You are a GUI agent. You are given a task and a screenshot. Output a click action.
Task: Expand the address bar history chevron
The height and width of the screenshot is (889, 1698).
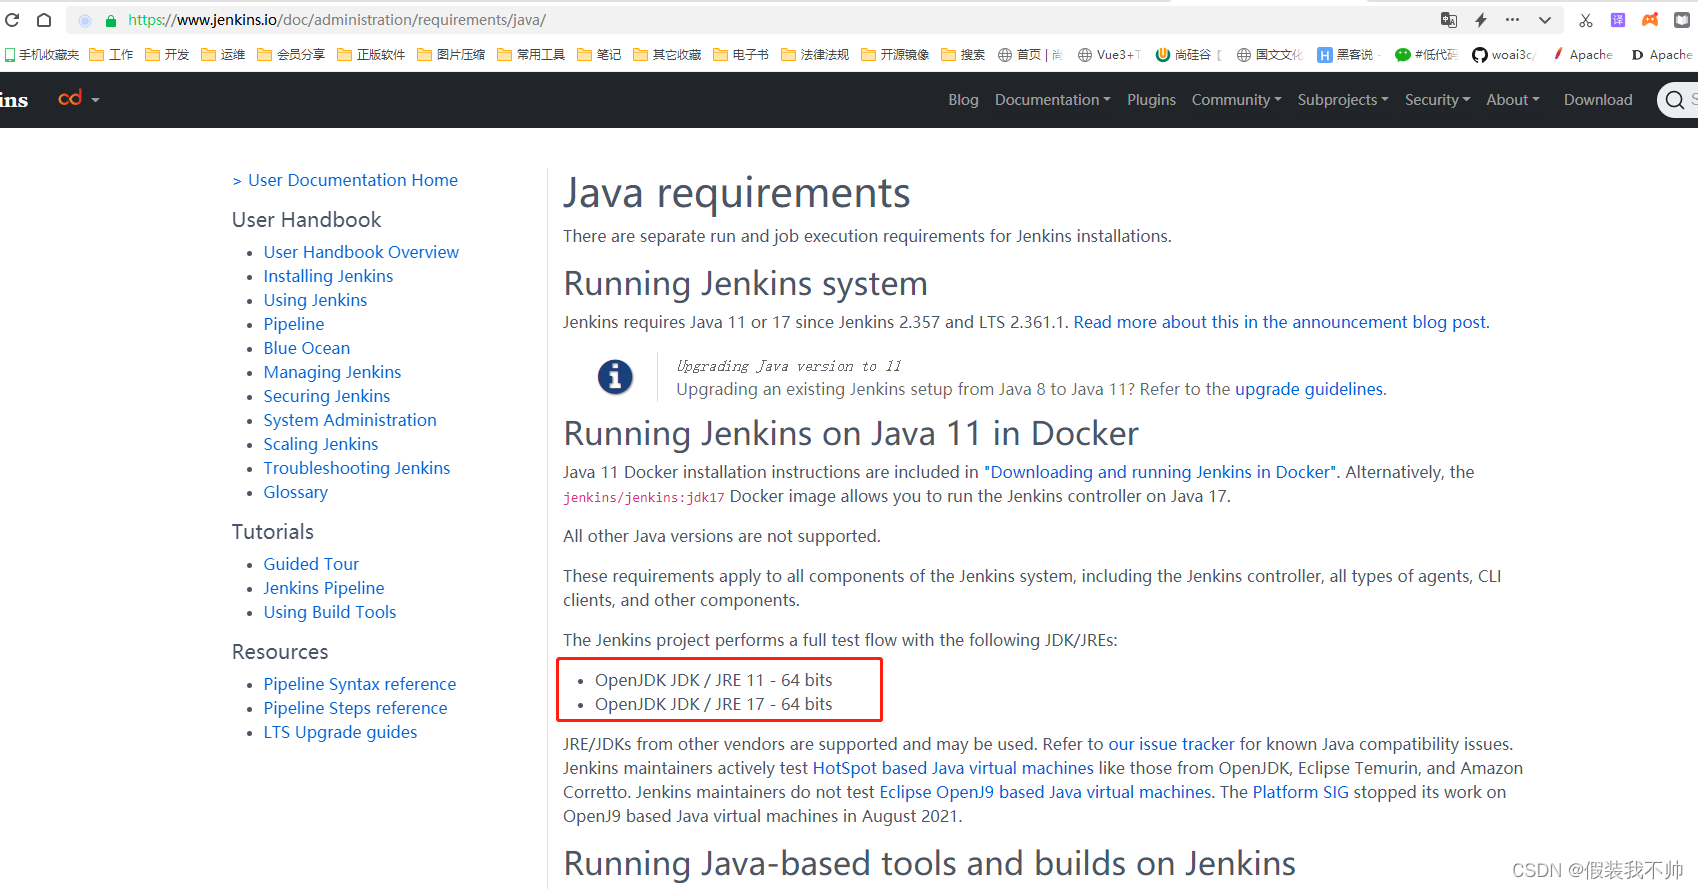click(x=1545, y=20)
